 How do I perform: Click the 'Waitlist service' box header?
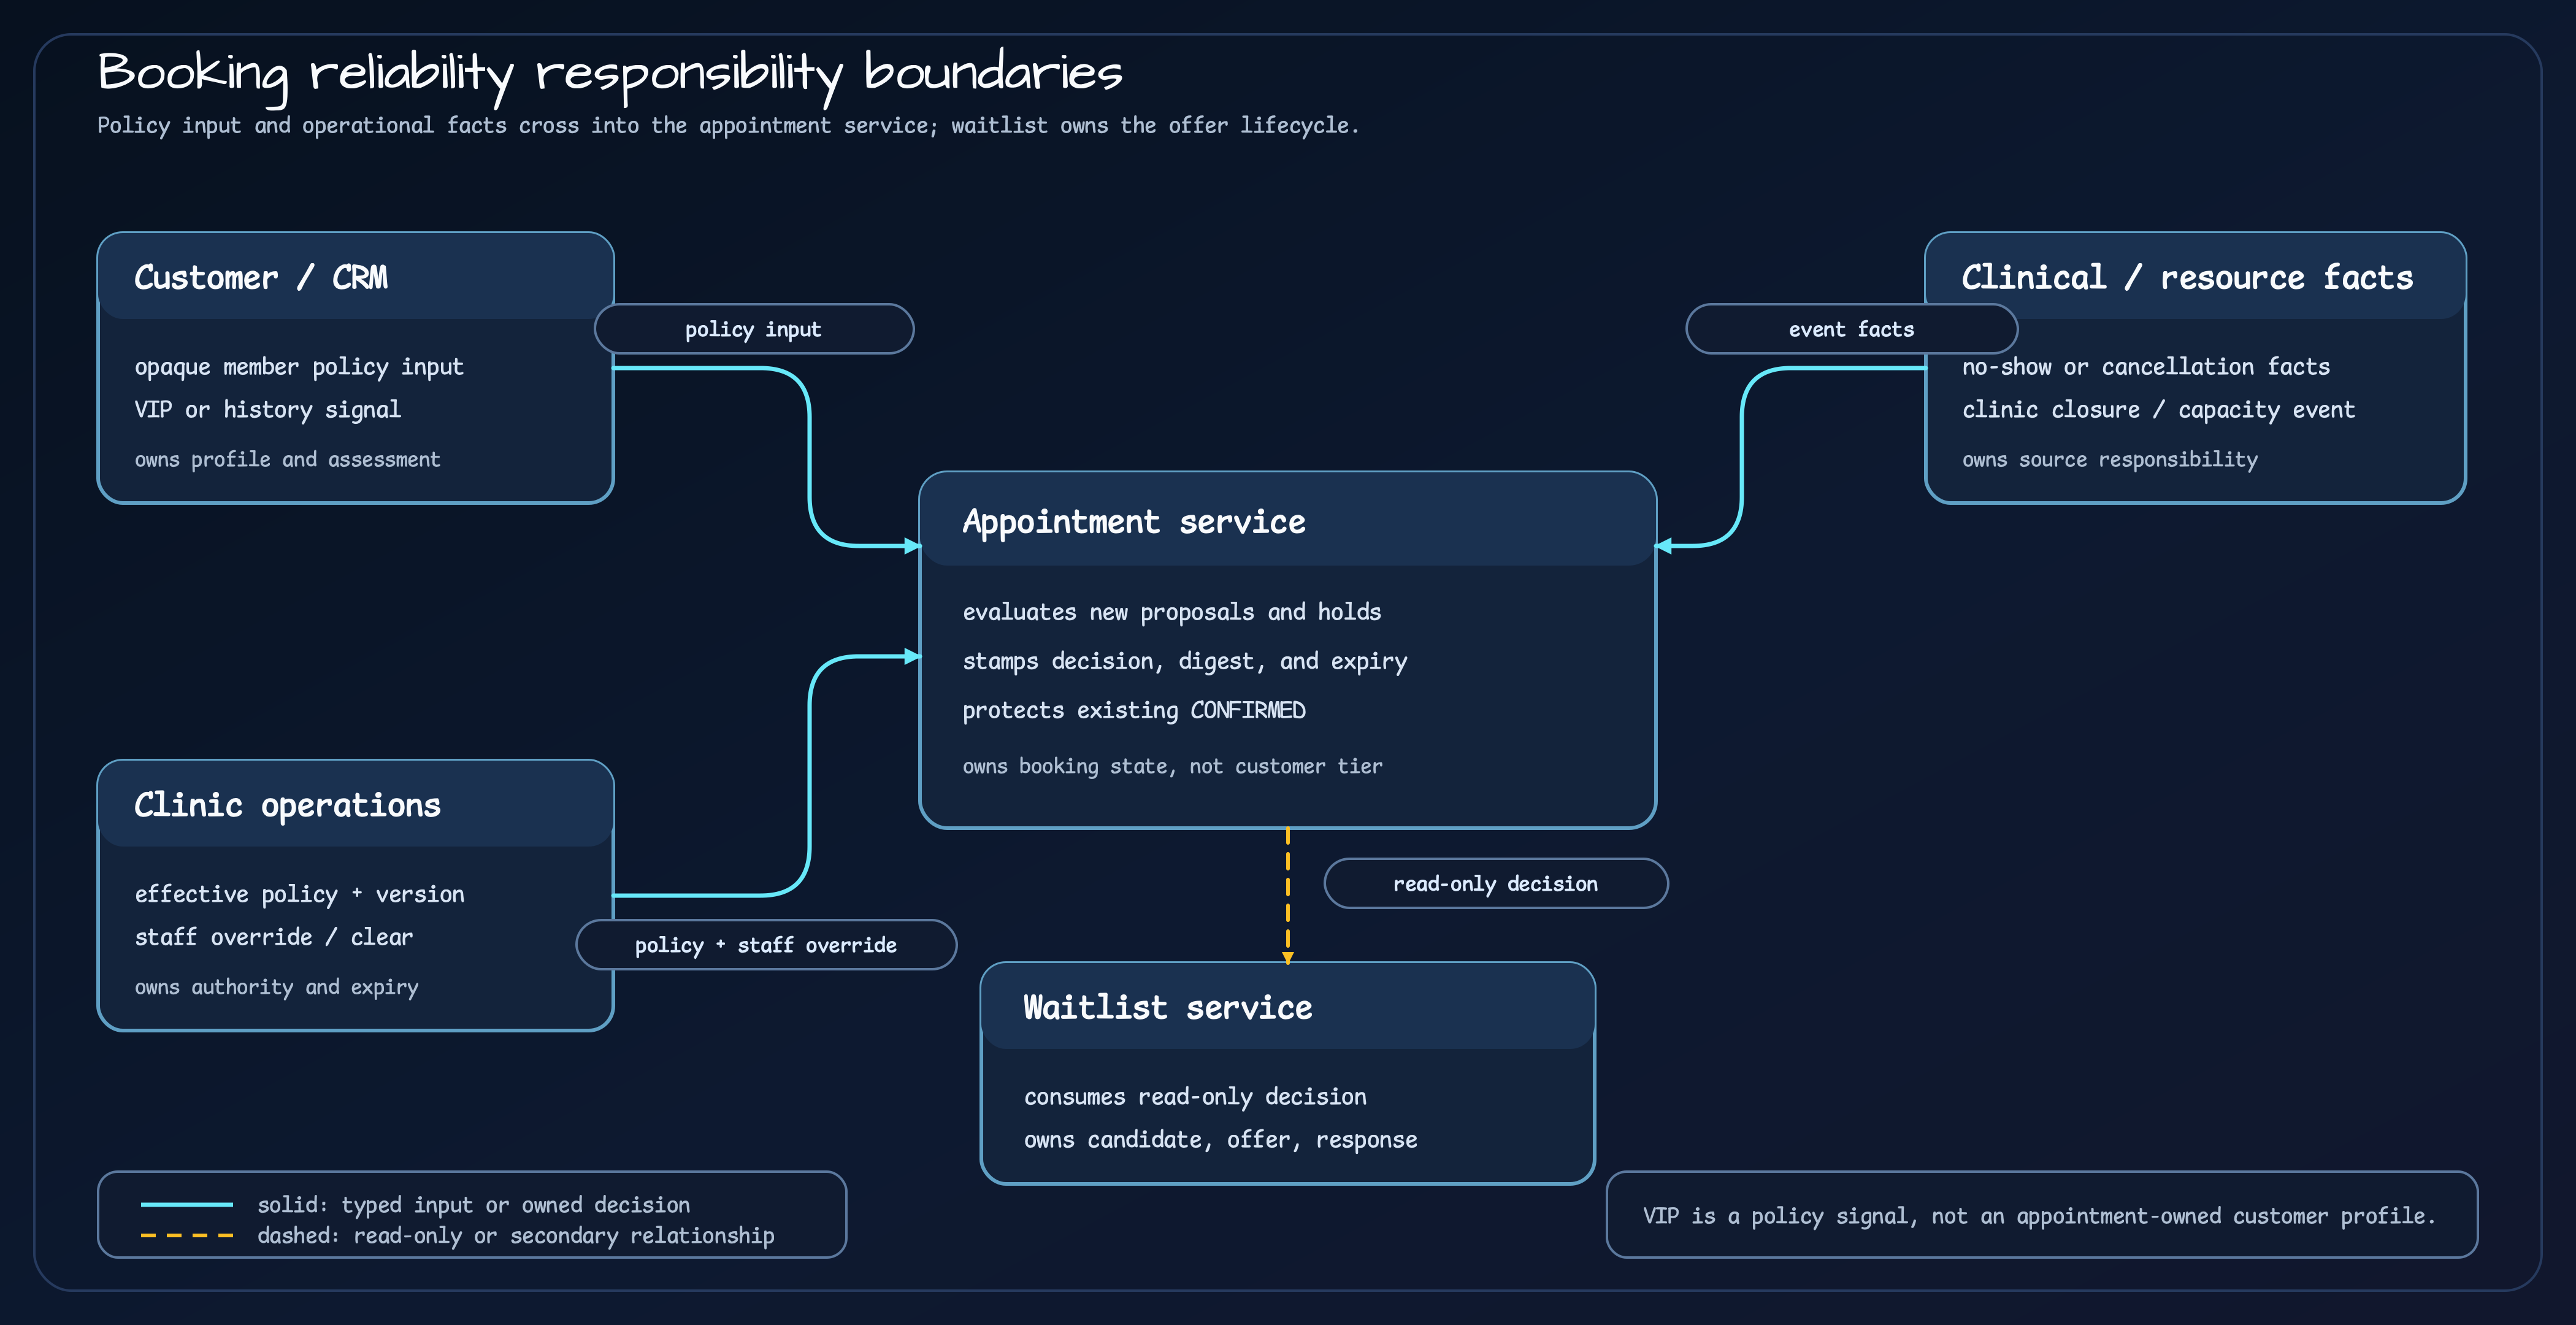tap(1288, 1006)
